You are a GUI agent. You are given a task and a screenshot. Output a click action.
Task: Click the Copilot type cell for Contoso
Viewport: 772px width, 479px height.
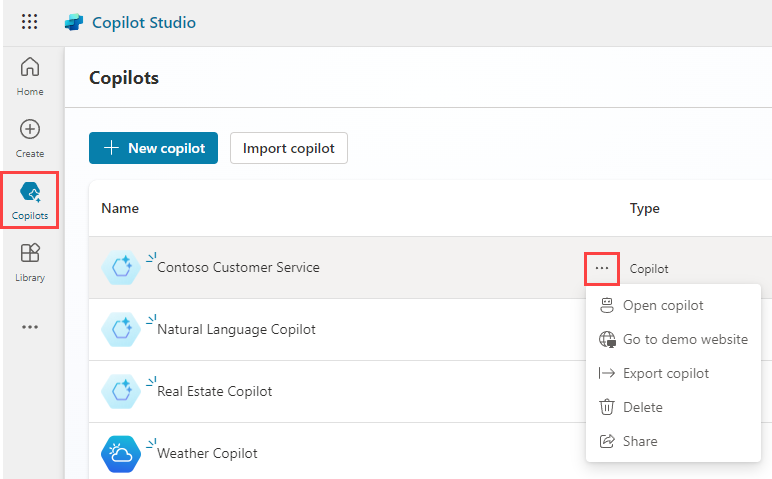pos(649,269)
